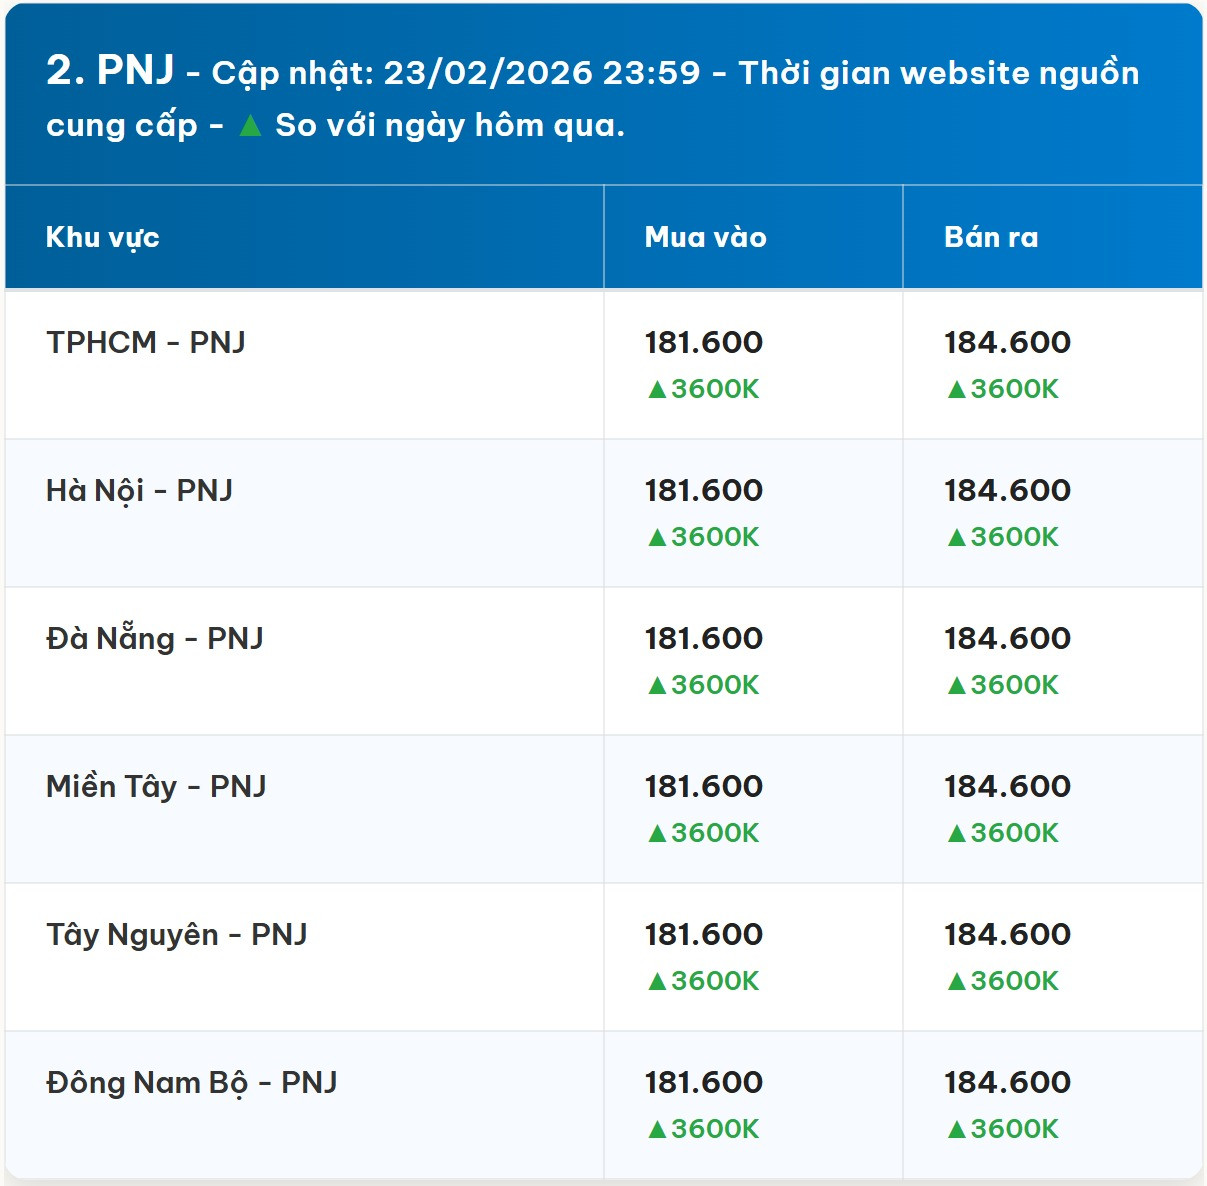Click the up arrow under Đông Nam Bộ buy price
The image size is (1207, 1186).
coord(657,1130)
